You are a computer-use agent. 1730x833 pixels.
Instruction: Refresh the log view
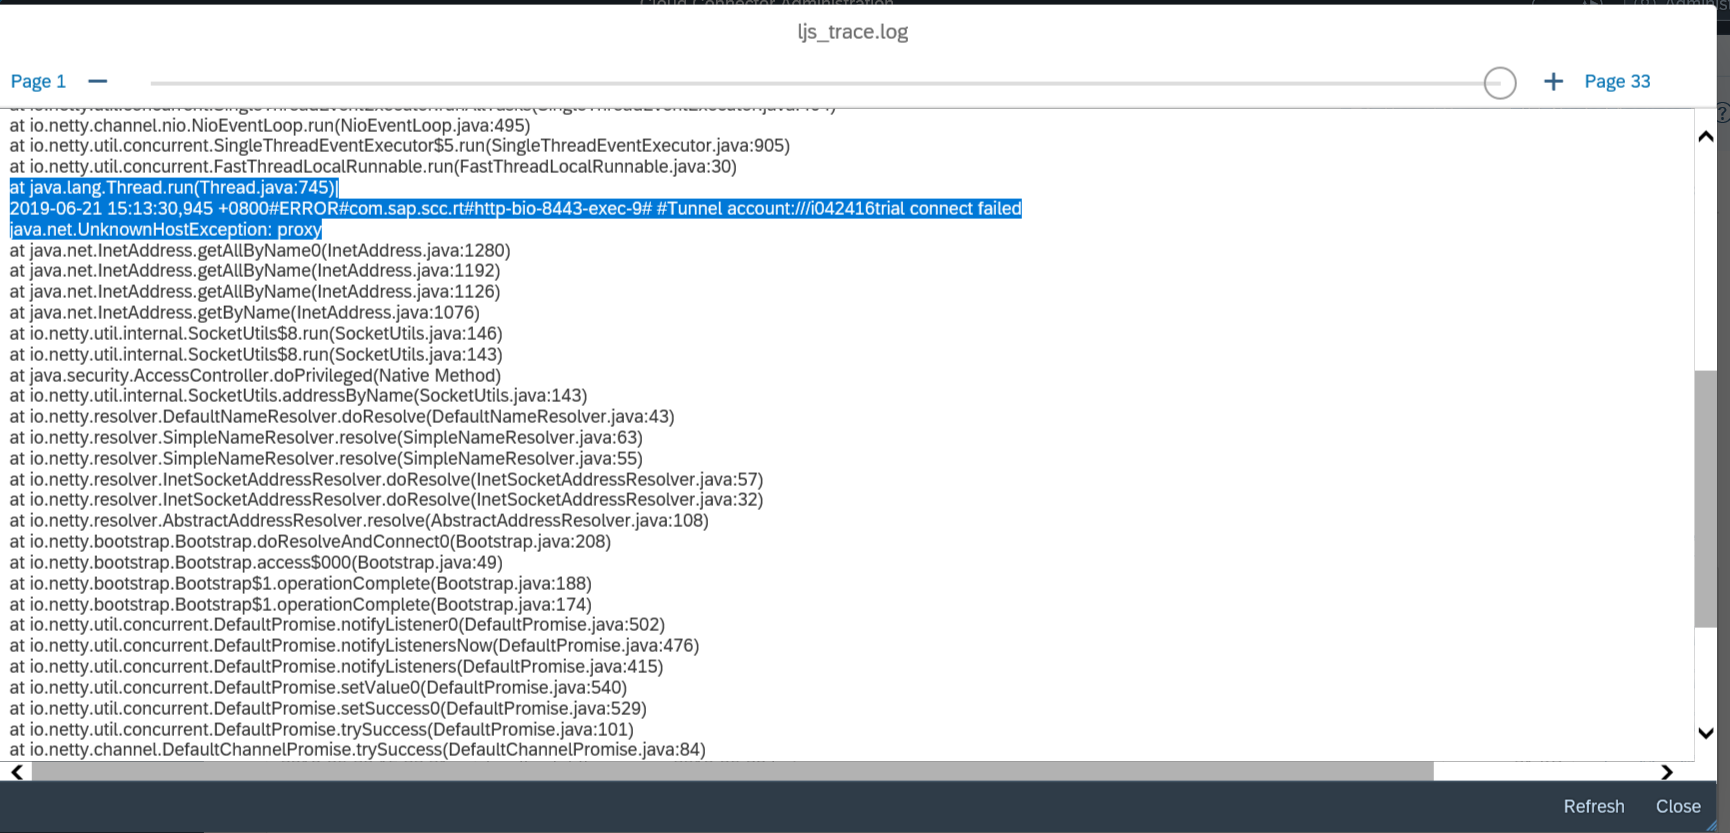coord(1594,806)
